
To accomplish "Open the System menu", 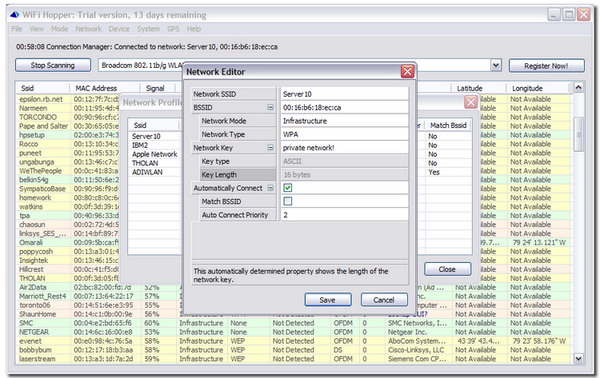I will point(148,29).
